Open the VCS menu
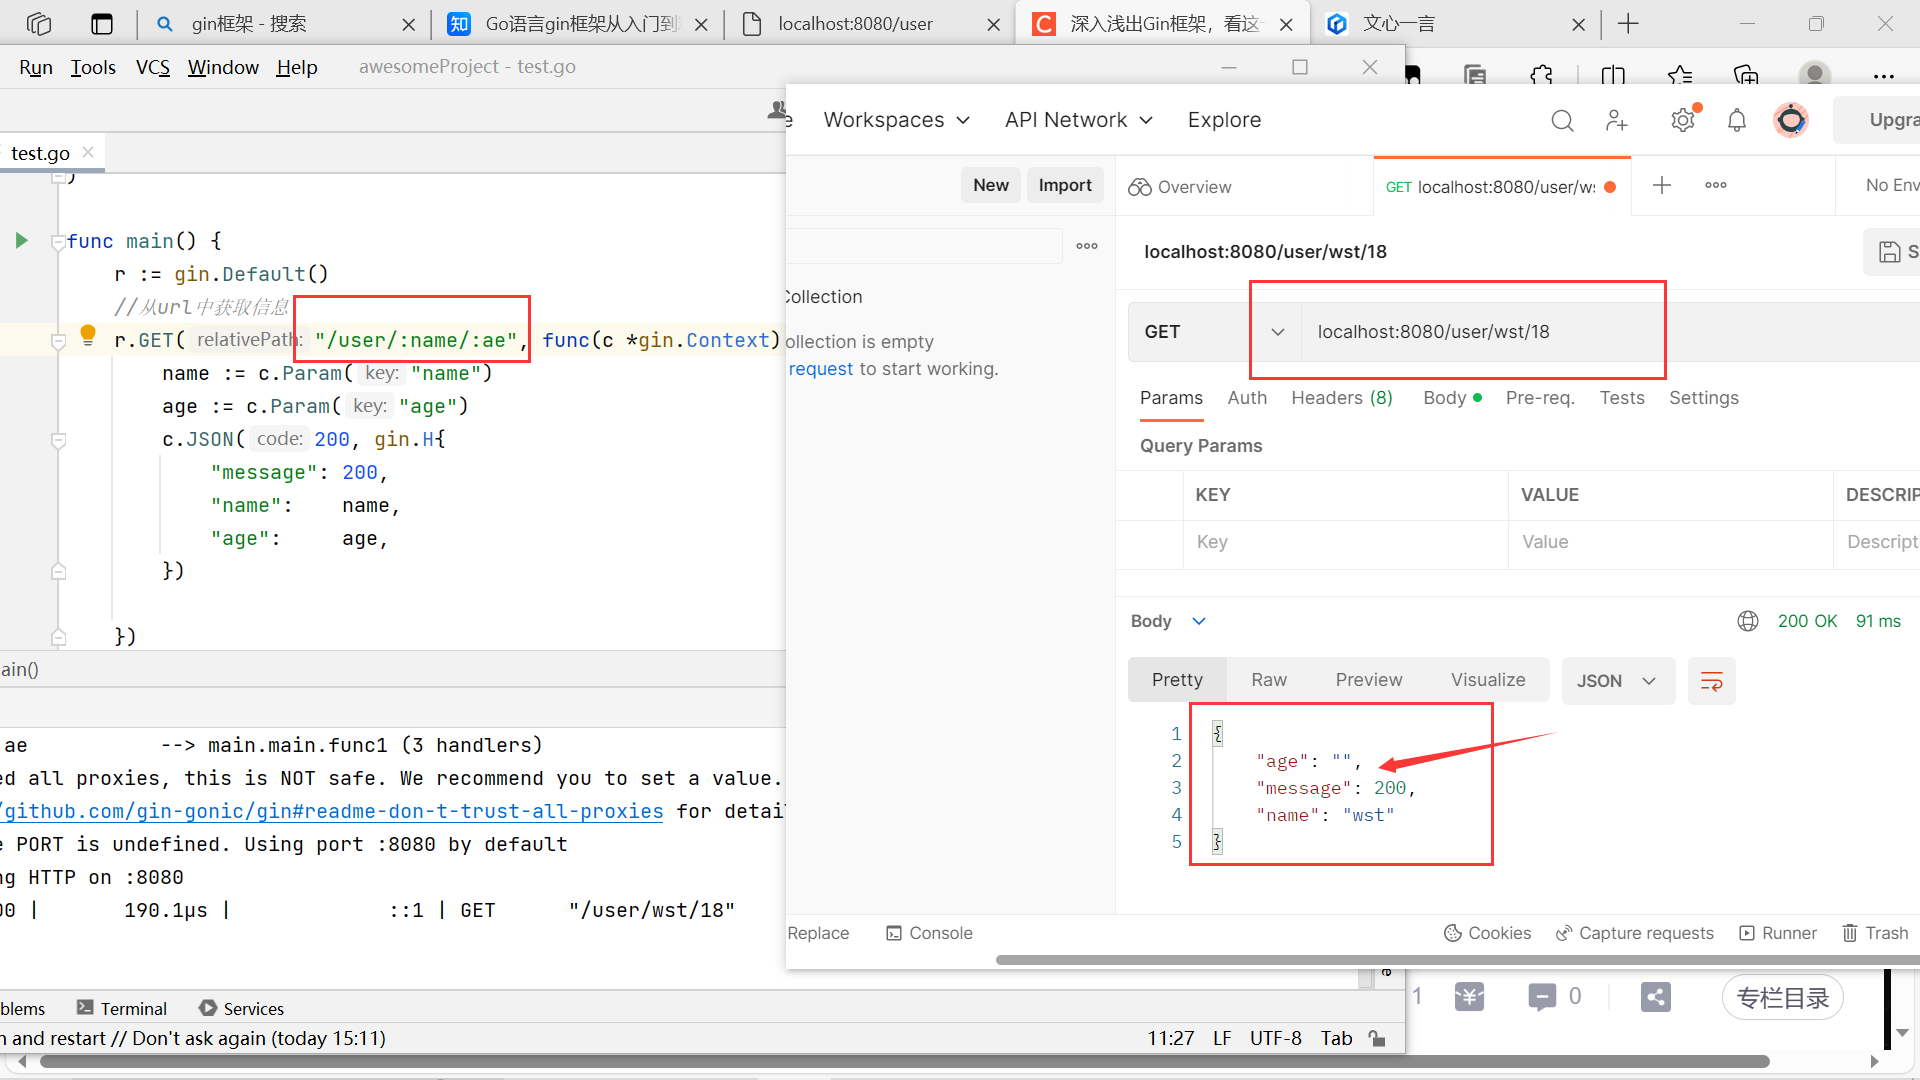Screen dimensions: 1920x1080 152,67
